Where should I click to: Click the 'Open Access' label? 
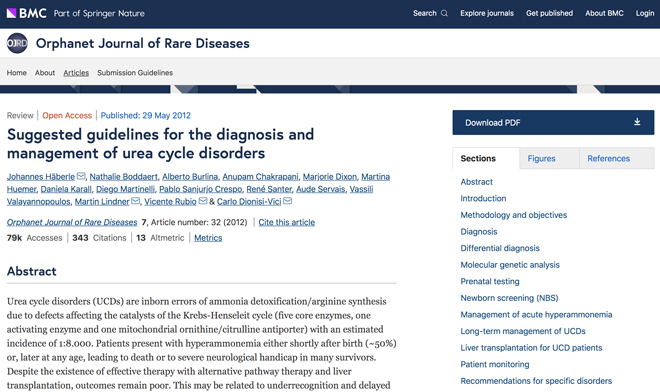click(67, 115)
